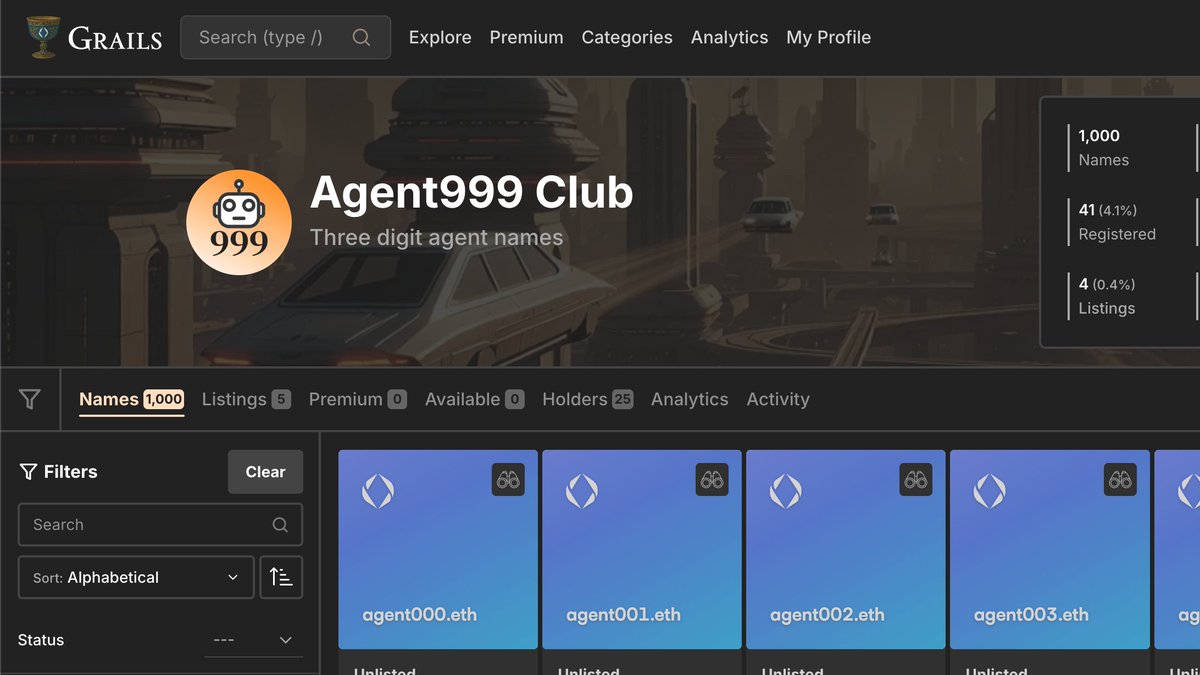Click the ENS logo on the agent003.eth card
This screenshot has width=1200, height=675.
(x=990, y=491)
